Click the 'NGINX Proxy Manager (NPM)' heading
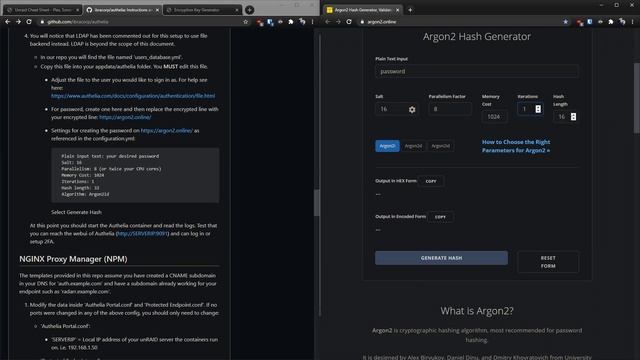The width and height of the screenshot is (640, 360). (73, 259)
